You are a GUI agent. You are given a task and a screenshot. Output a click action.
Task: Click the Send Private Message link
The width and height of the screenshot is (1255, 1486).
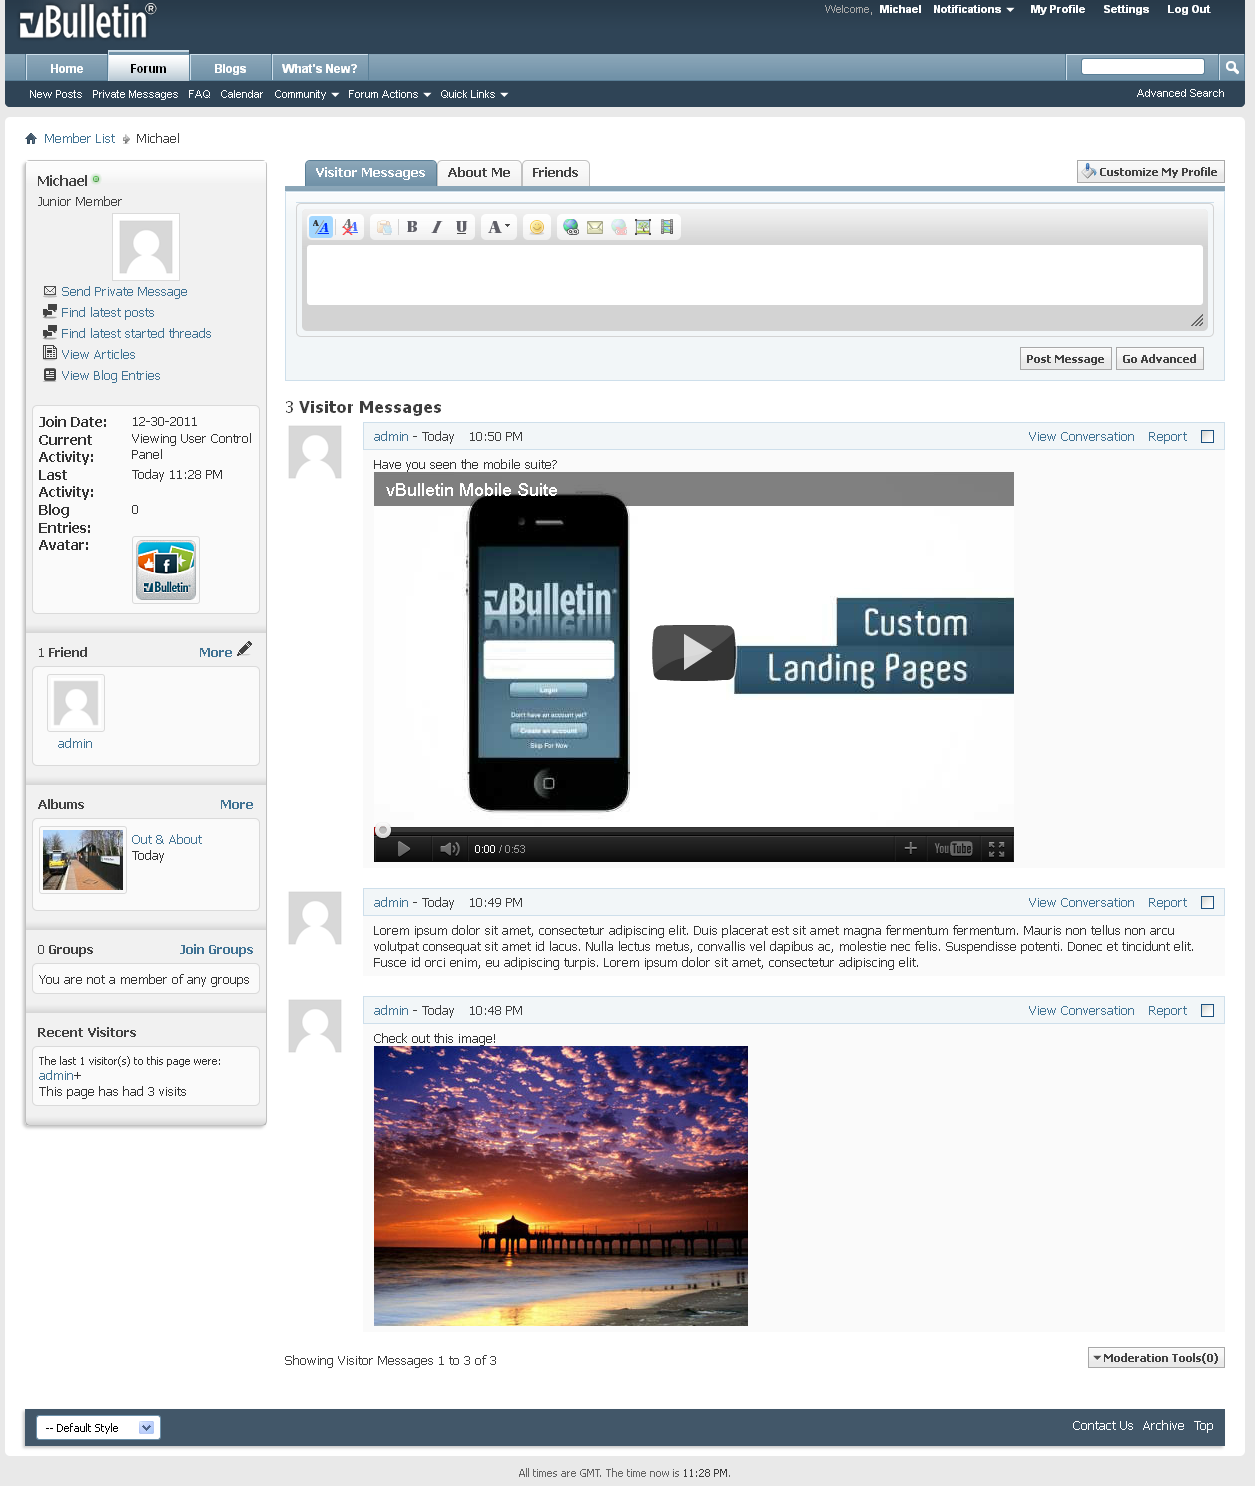point(124,292)
